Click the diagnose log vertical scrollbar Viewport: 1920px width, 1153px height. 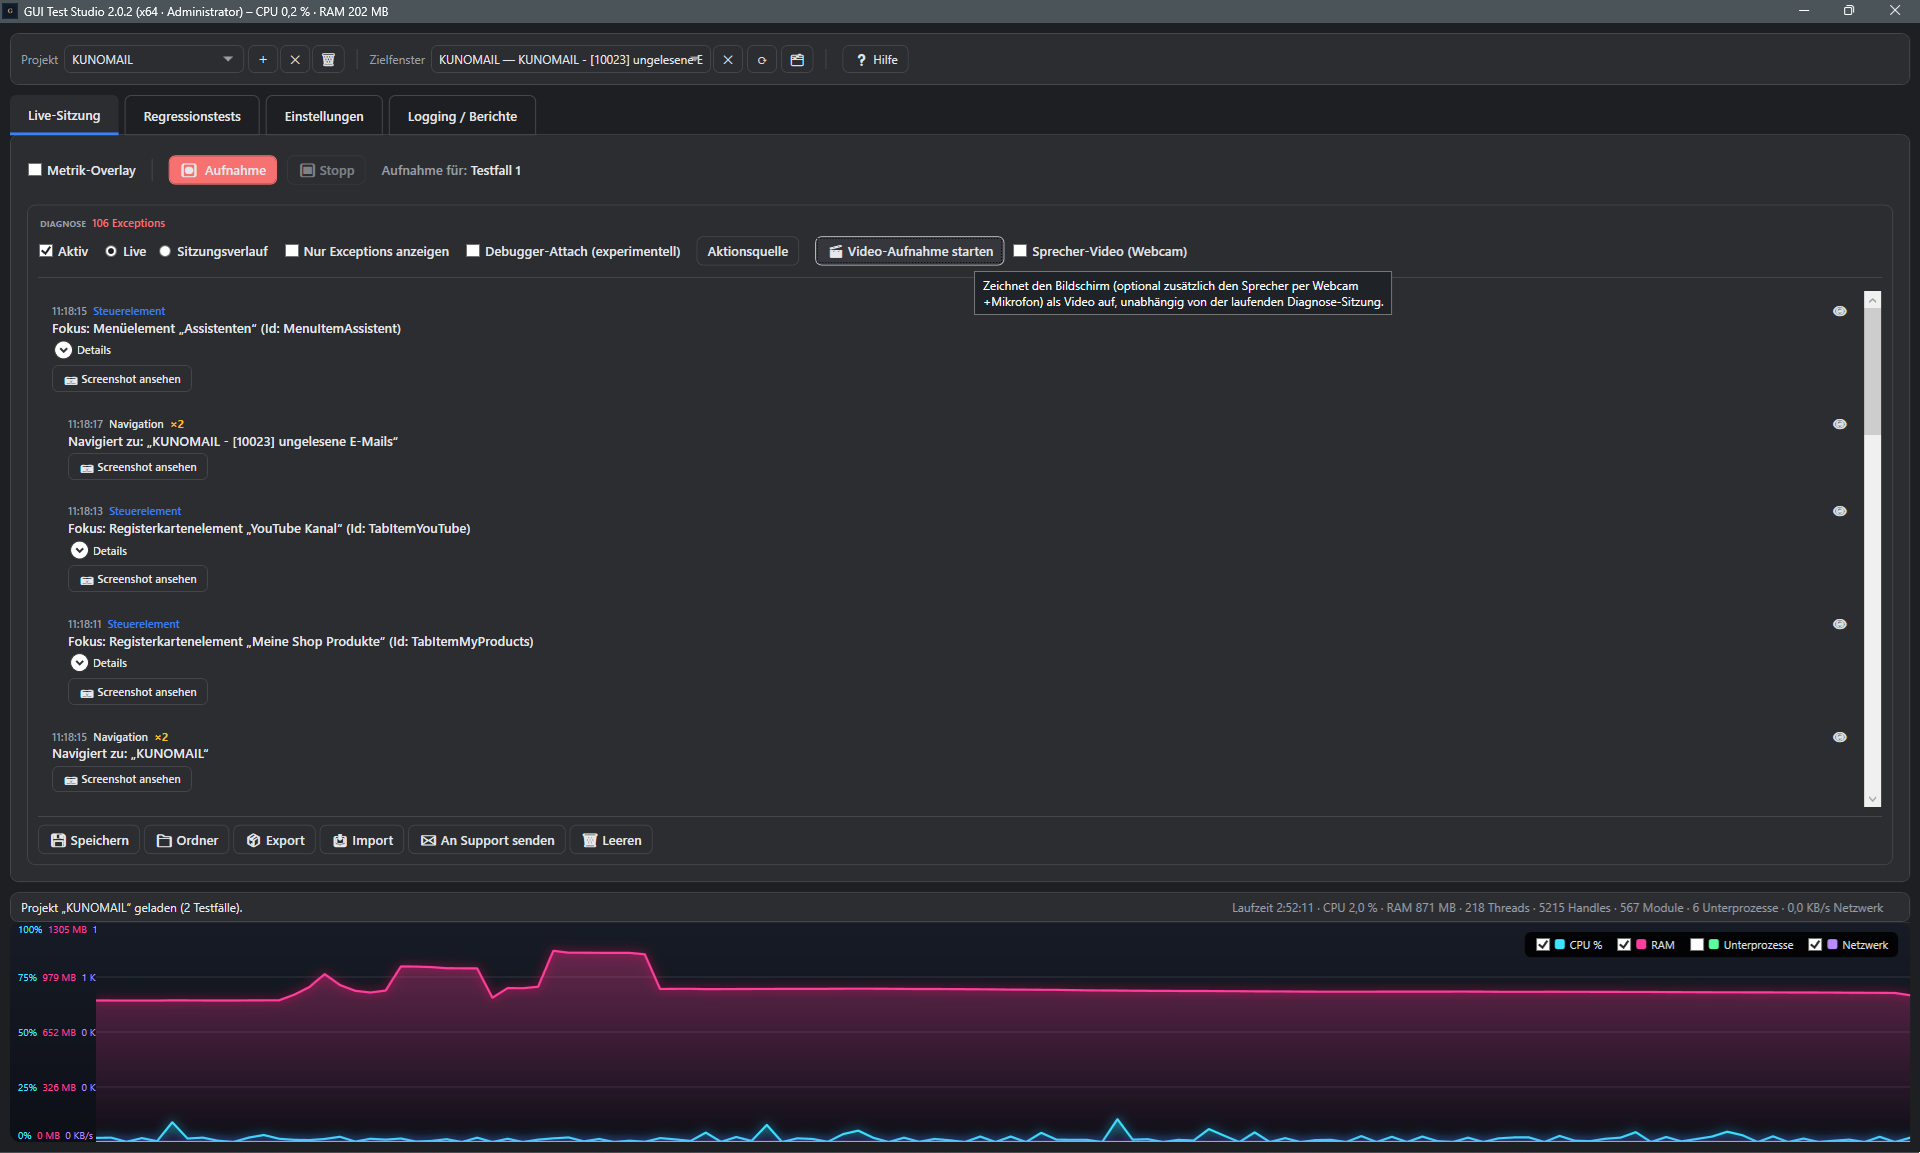(1873, 548)
